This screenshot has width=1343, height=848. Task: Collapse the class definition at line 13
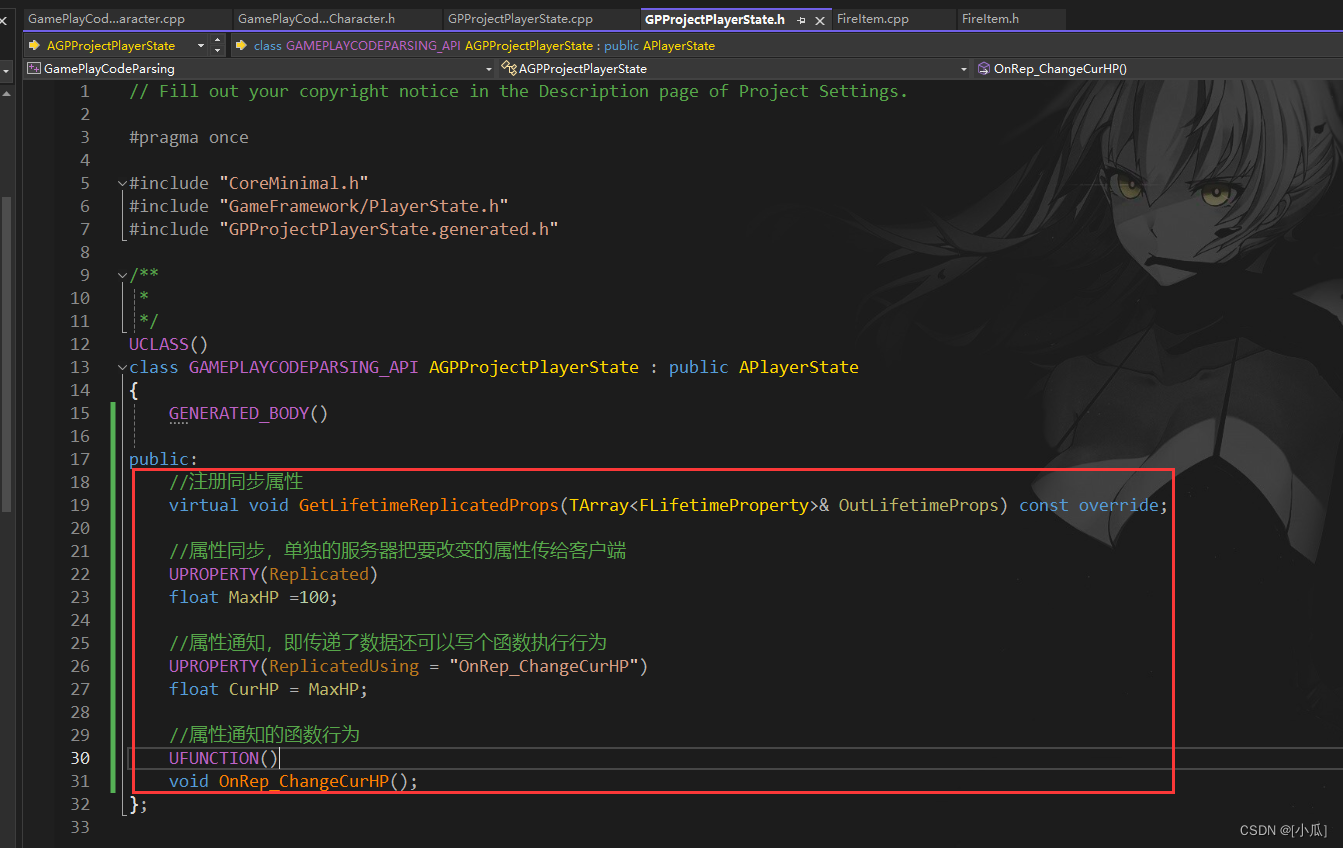pos(122,367)
